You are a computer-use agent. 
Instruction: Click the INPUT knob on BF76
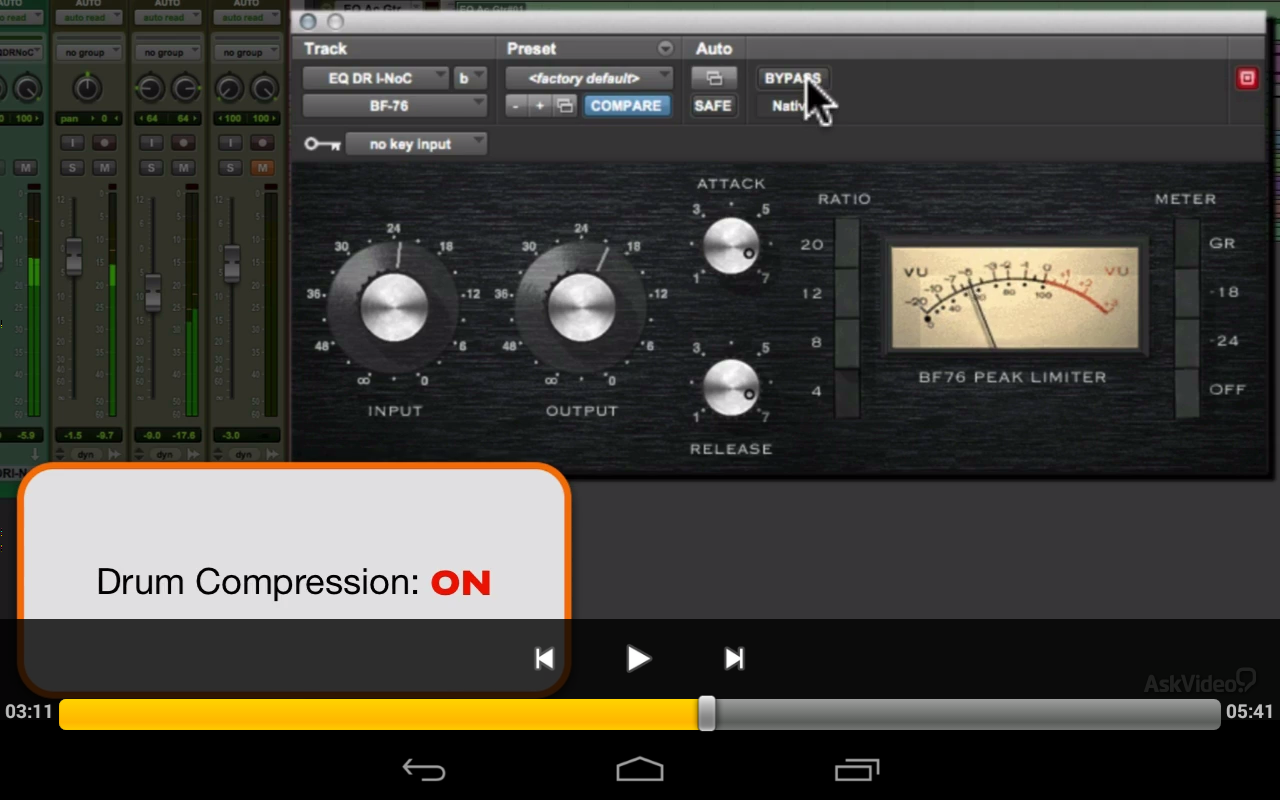pos(394,306)
